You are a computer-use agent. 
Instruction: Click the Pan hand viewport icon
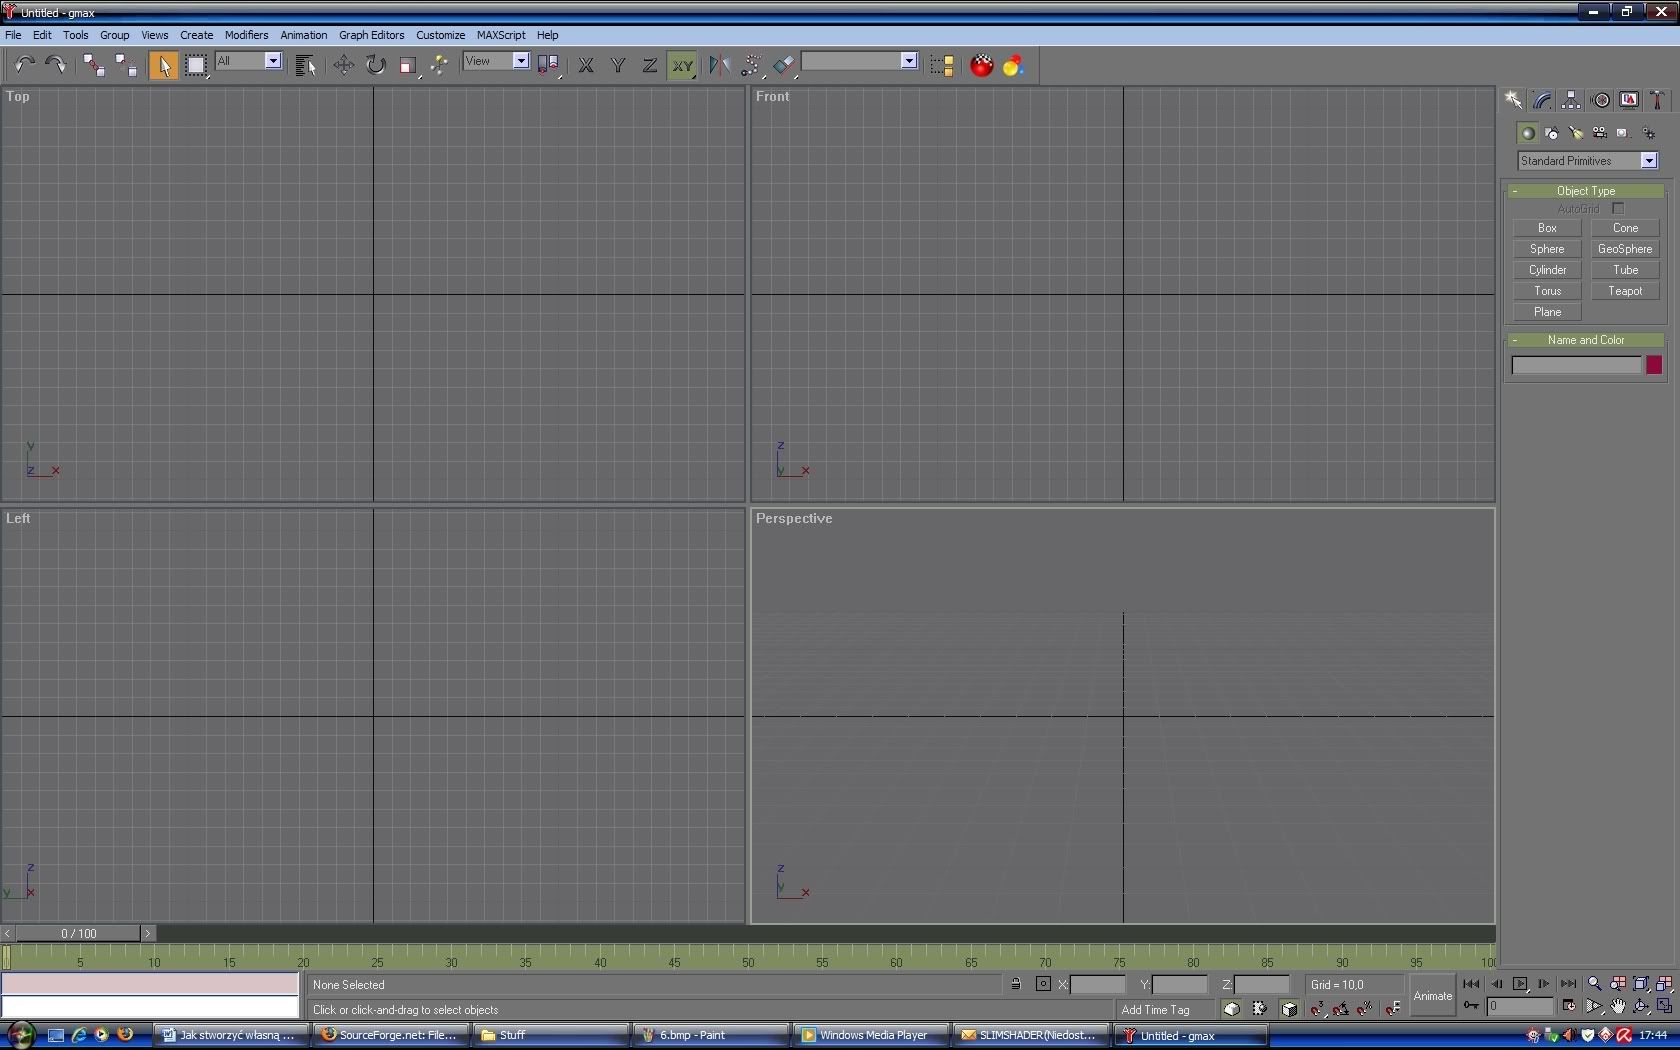(1617, 1007)
